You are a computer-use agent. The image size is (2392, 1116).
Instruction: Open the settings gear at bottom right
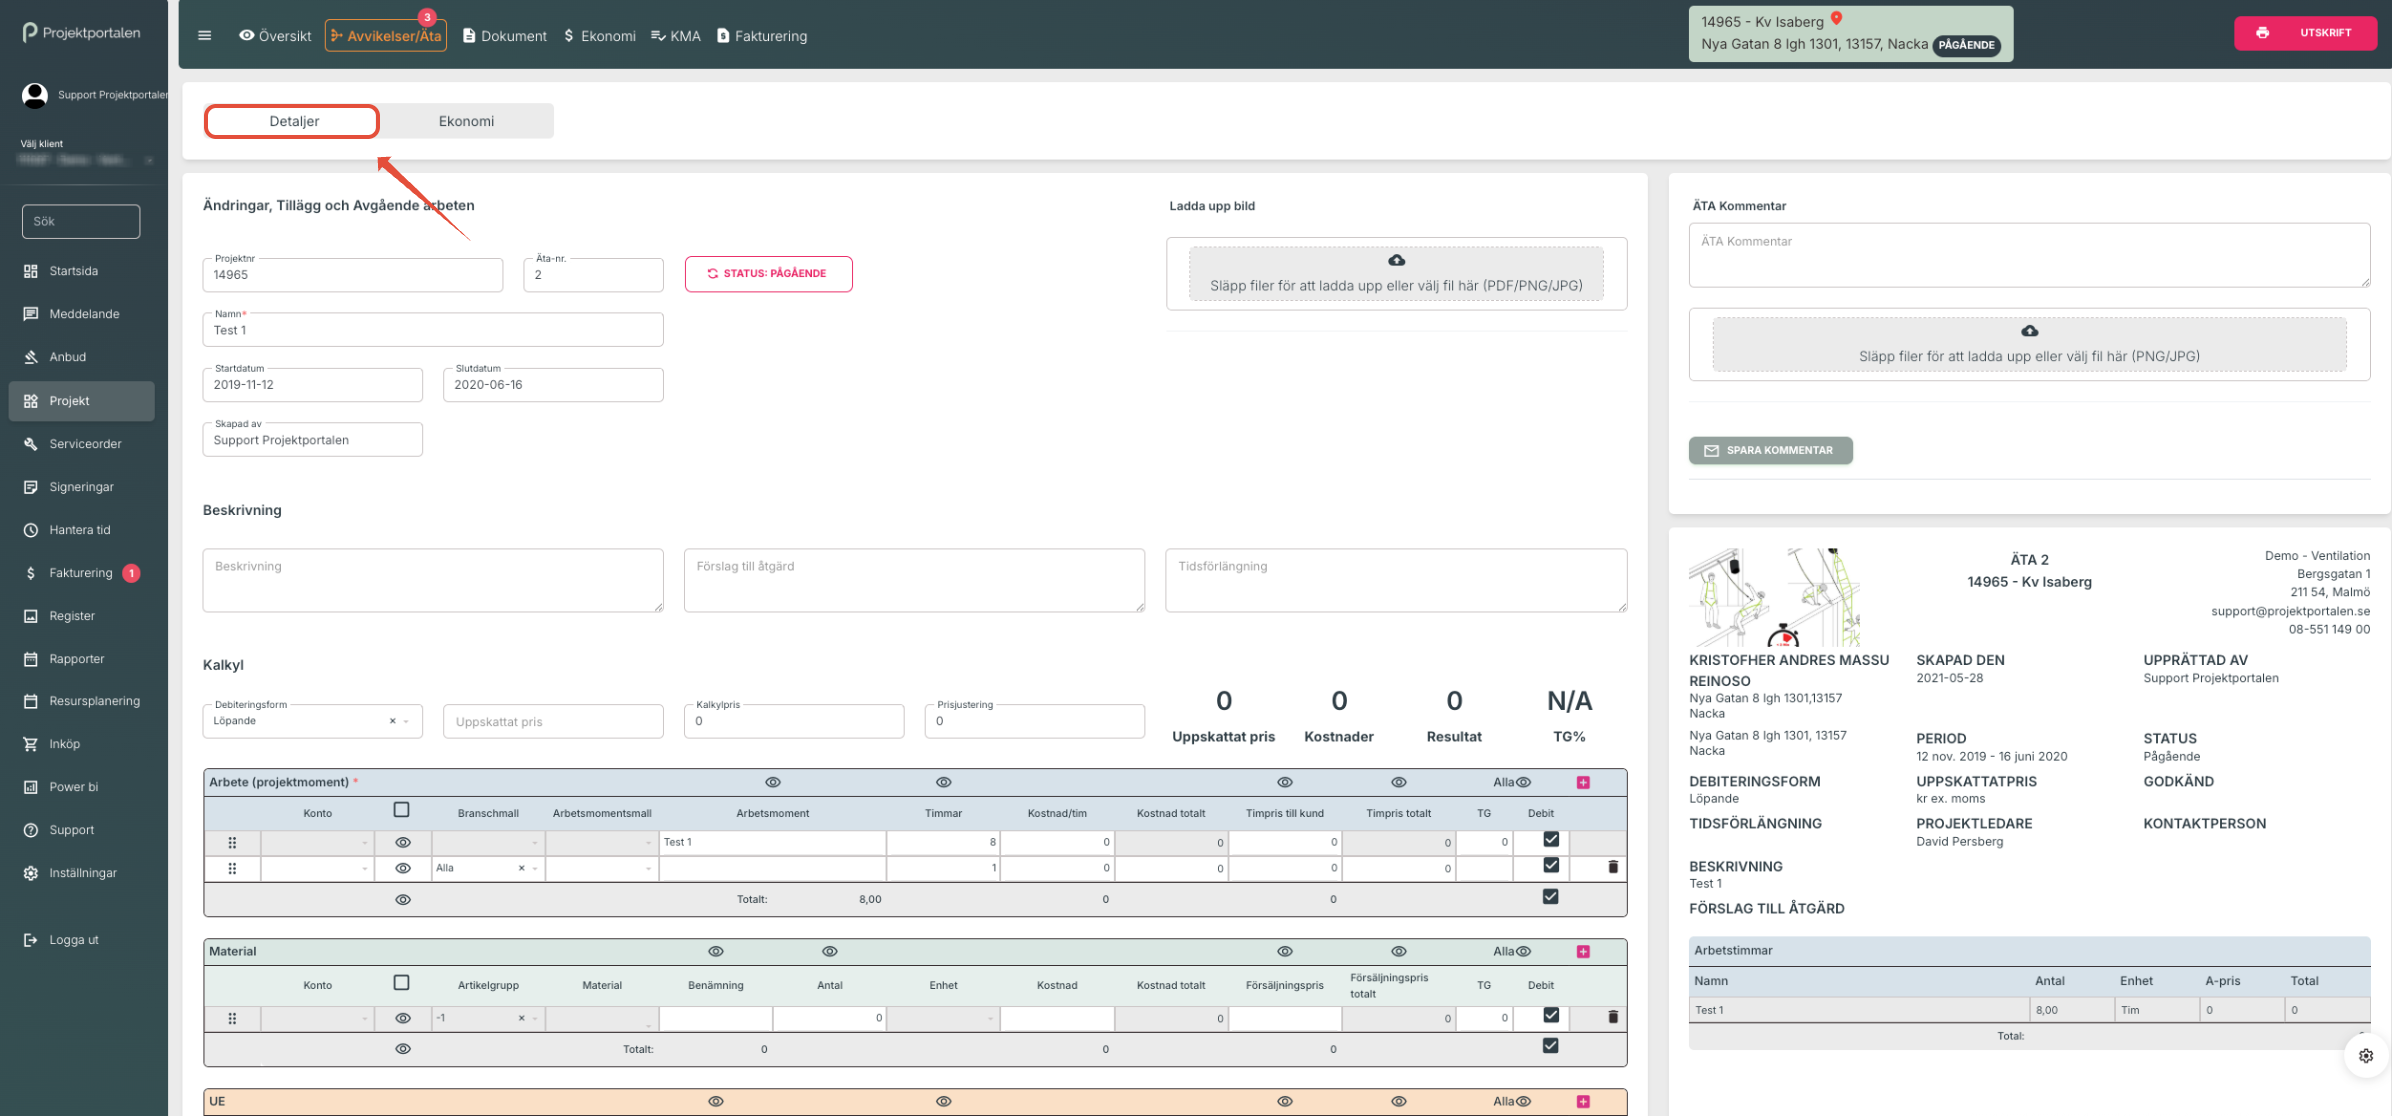point(2365,1055)
